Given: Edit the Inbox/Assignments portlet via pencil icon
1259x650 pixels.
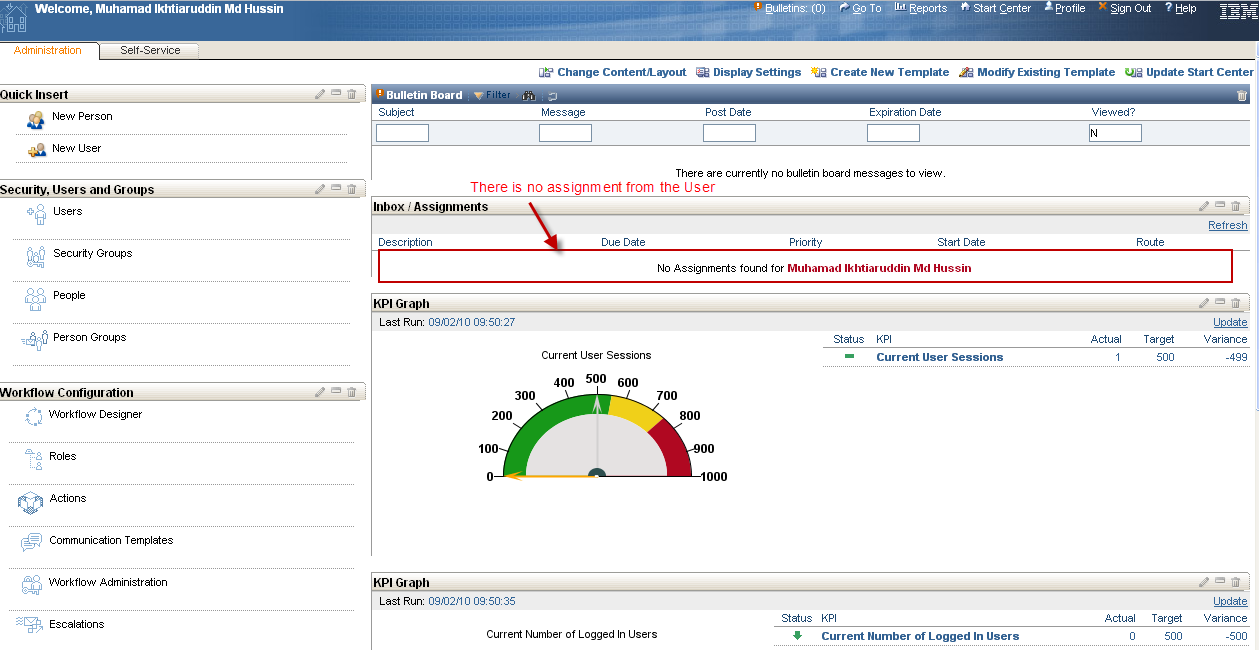Looking at the screenshot, I should click(1204, 205).
